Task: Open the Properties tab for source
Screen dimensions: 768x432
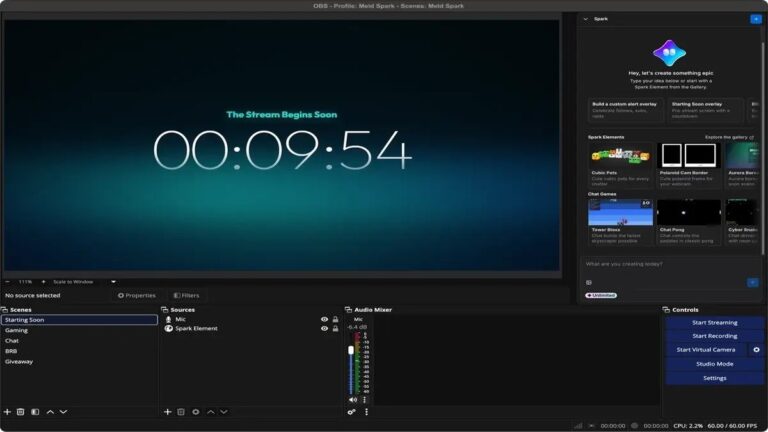Action: coord(137,295)
